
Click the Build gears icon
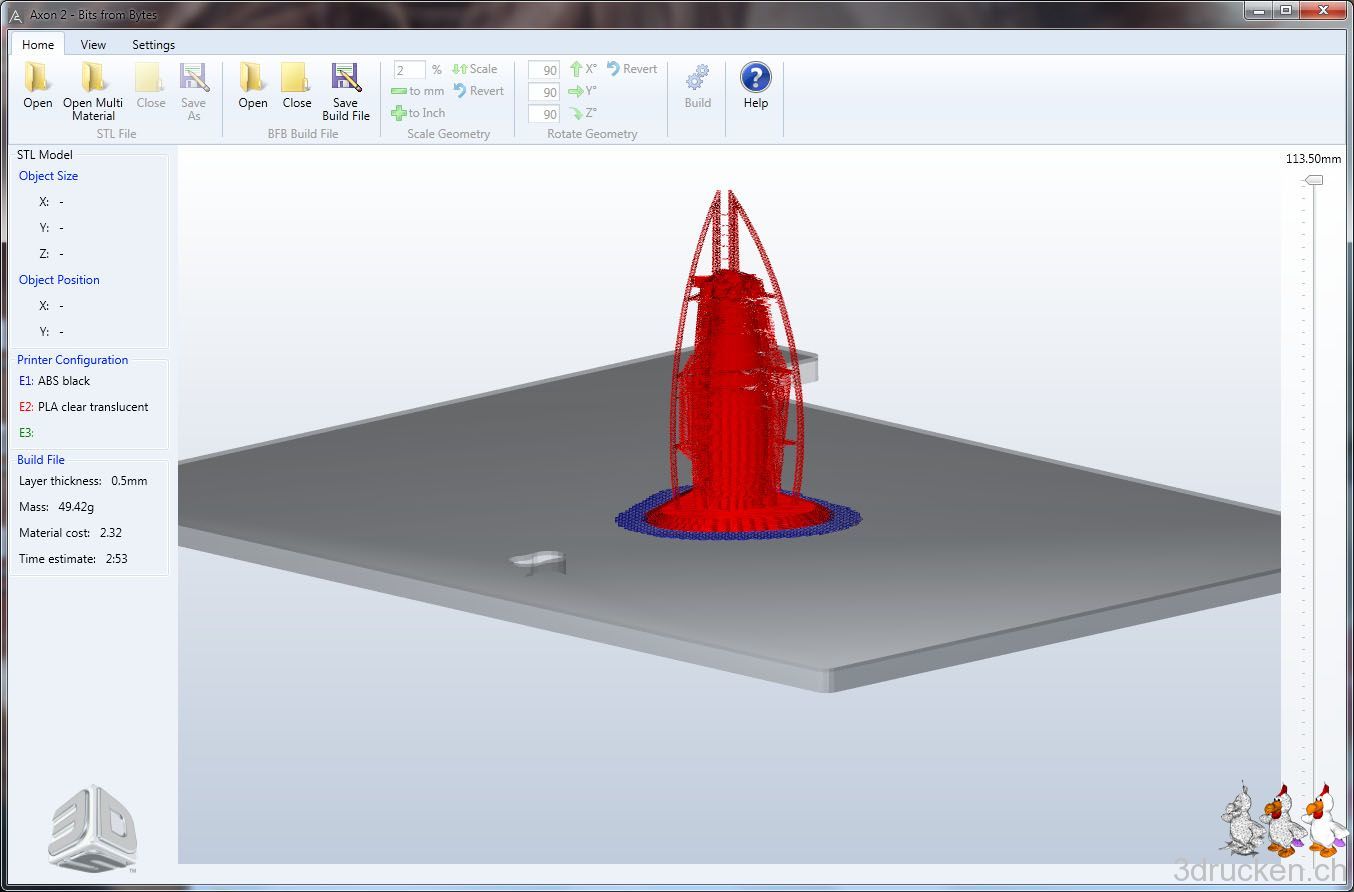tap(698, 78)
